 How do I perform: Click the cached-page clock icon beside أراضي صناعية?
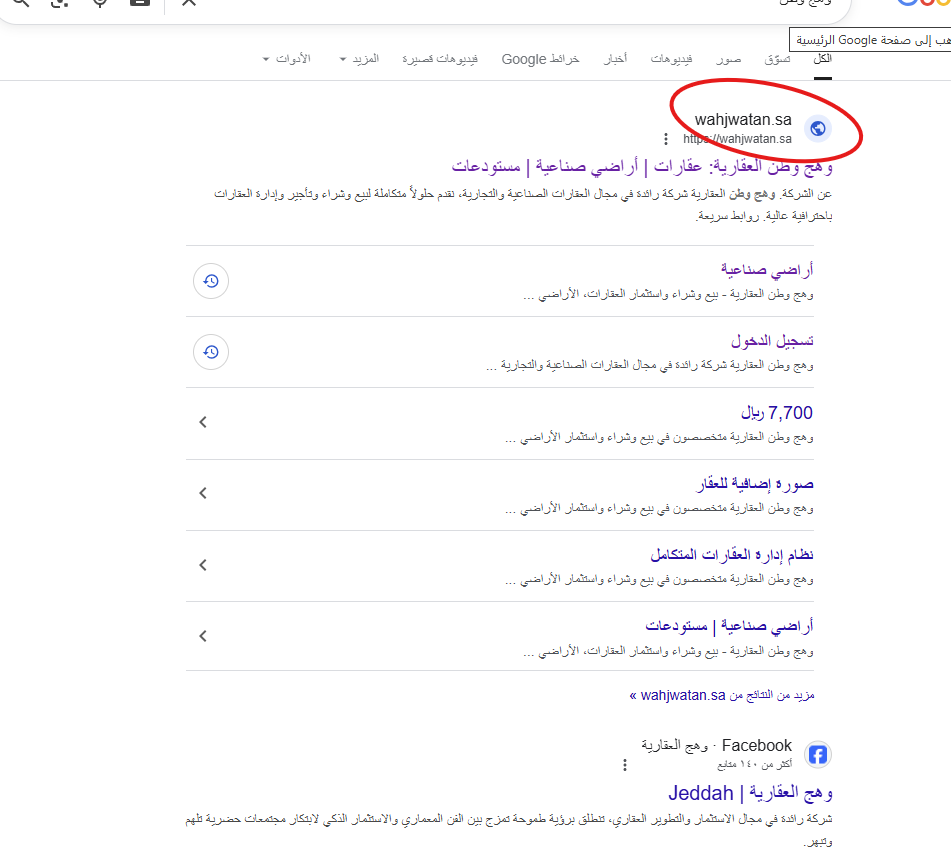[210, 281]
